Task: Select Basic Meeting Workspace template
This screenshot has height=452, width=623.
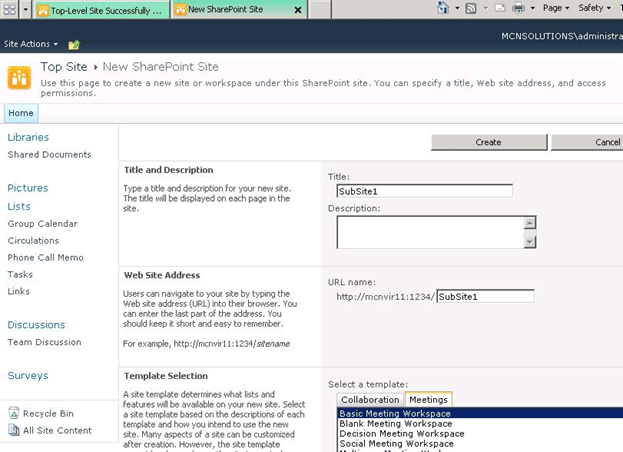Action: point(480,413)
